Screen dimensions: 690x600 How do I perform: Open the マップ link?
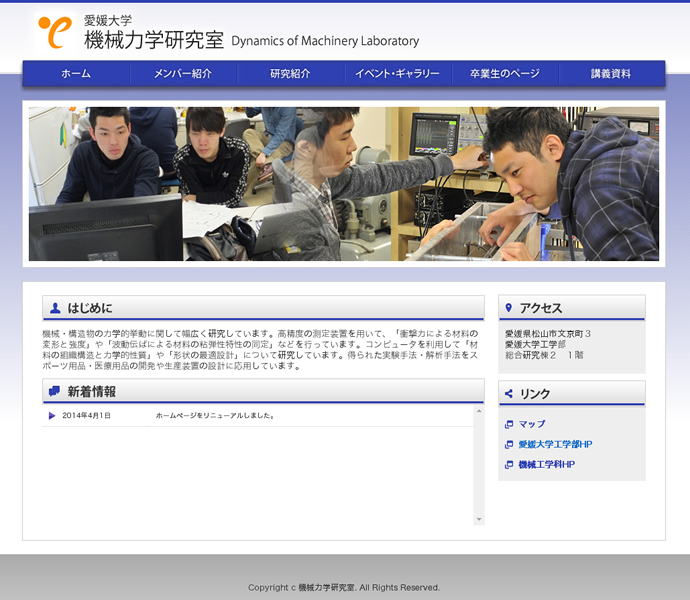tap(532, 424)
